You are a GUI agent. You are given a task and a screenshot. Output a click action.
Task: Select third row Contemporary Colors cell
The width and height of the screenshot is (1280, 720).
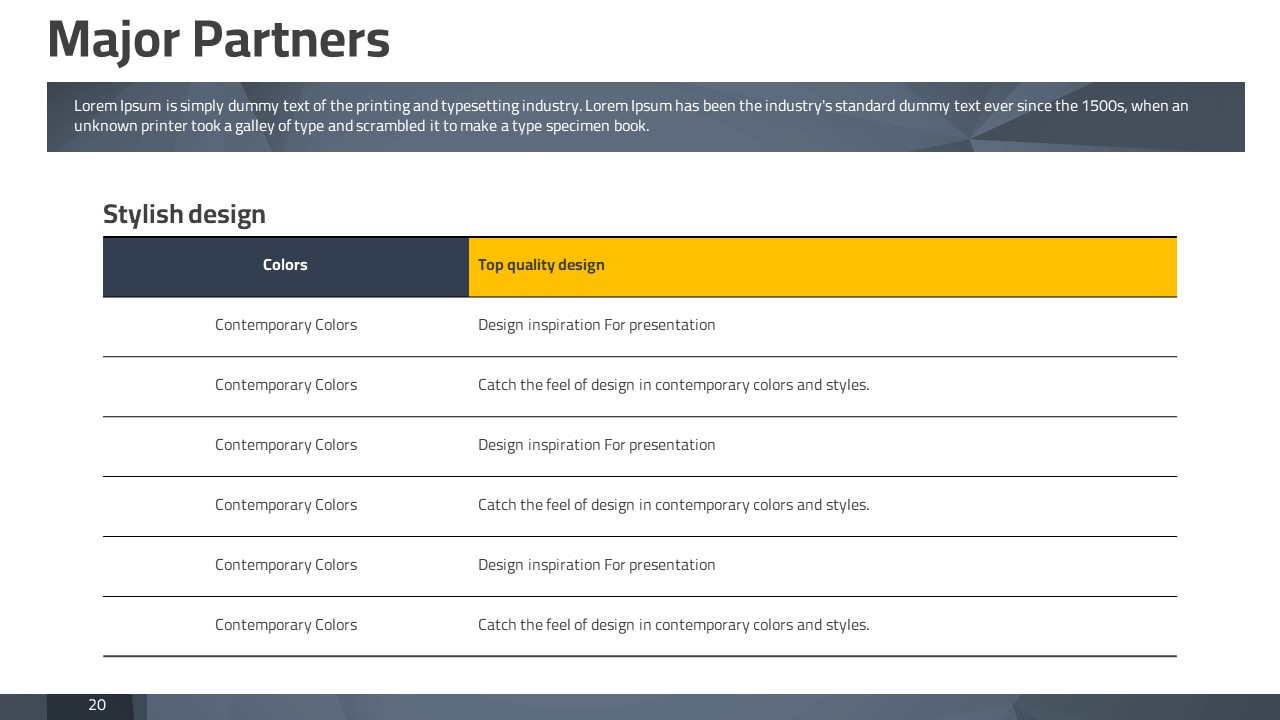click(x=286, y=447)
